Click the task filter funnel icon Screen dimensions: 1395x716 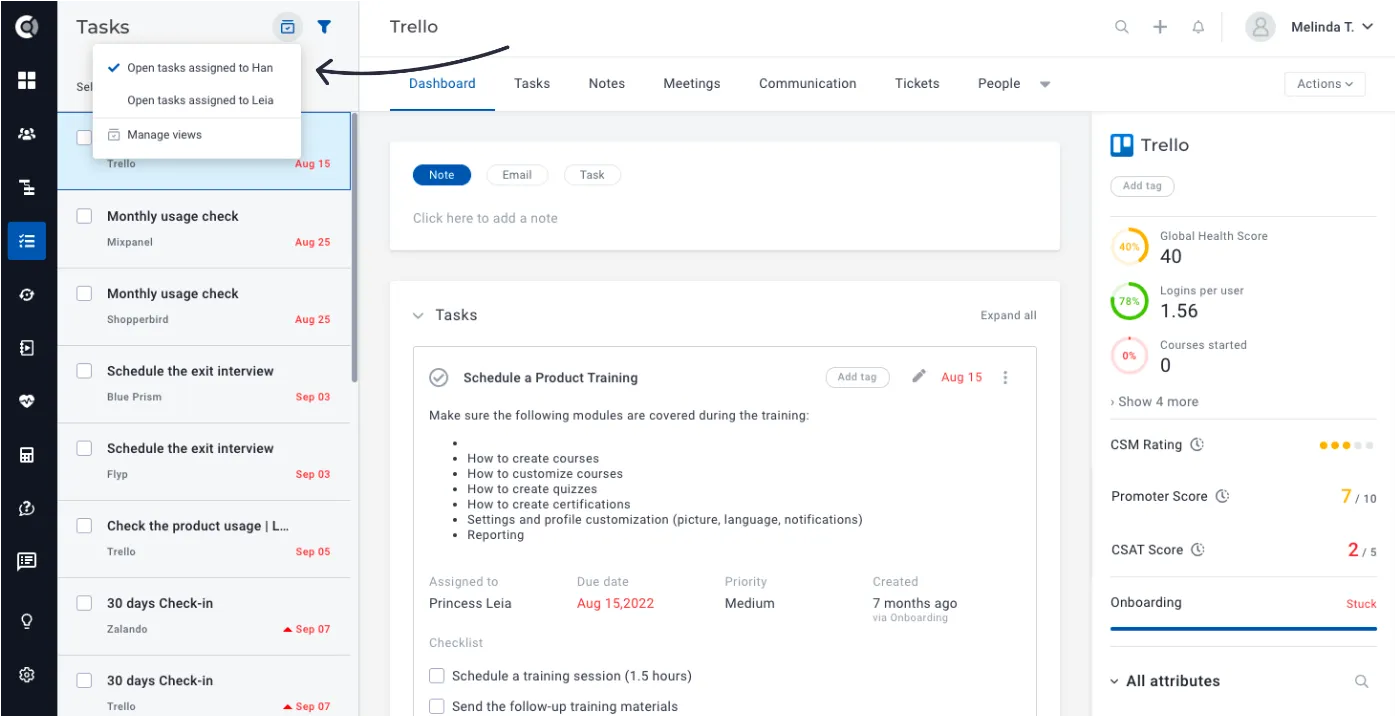click(324, 27)
